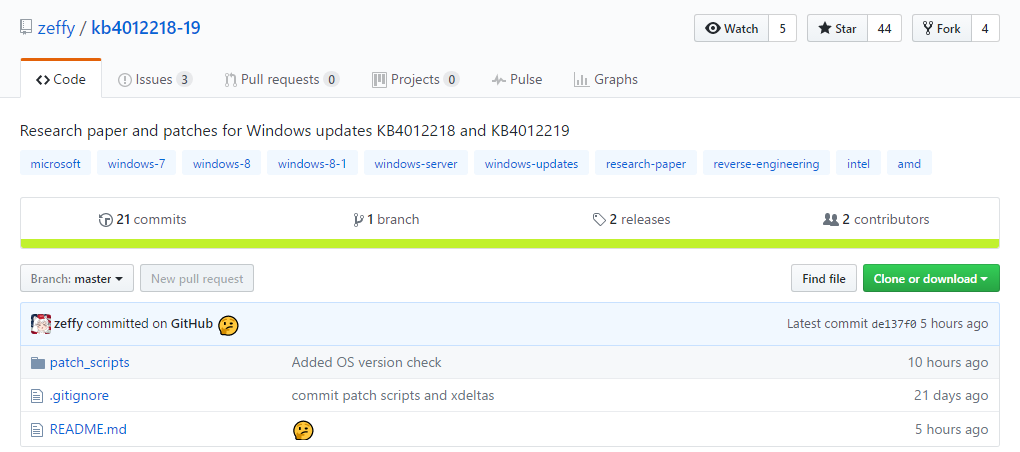Expand the Clone or download dropdown
This screenshot has width=1020, height=452.
point(931,278)
